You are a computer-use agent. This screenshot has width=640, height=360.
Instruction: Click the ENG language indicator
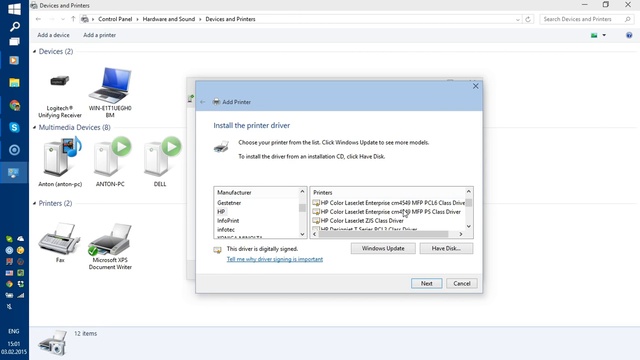click(14, 331)
